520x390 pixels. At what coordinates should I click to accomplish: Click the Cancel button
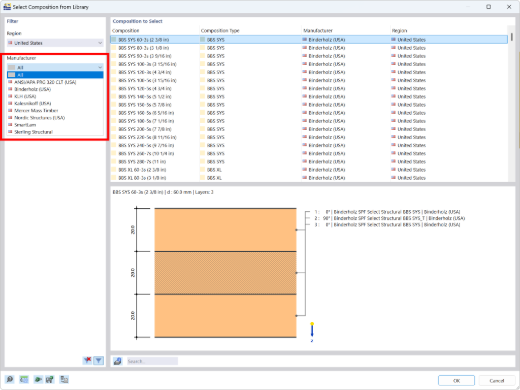tap(497, 380)
